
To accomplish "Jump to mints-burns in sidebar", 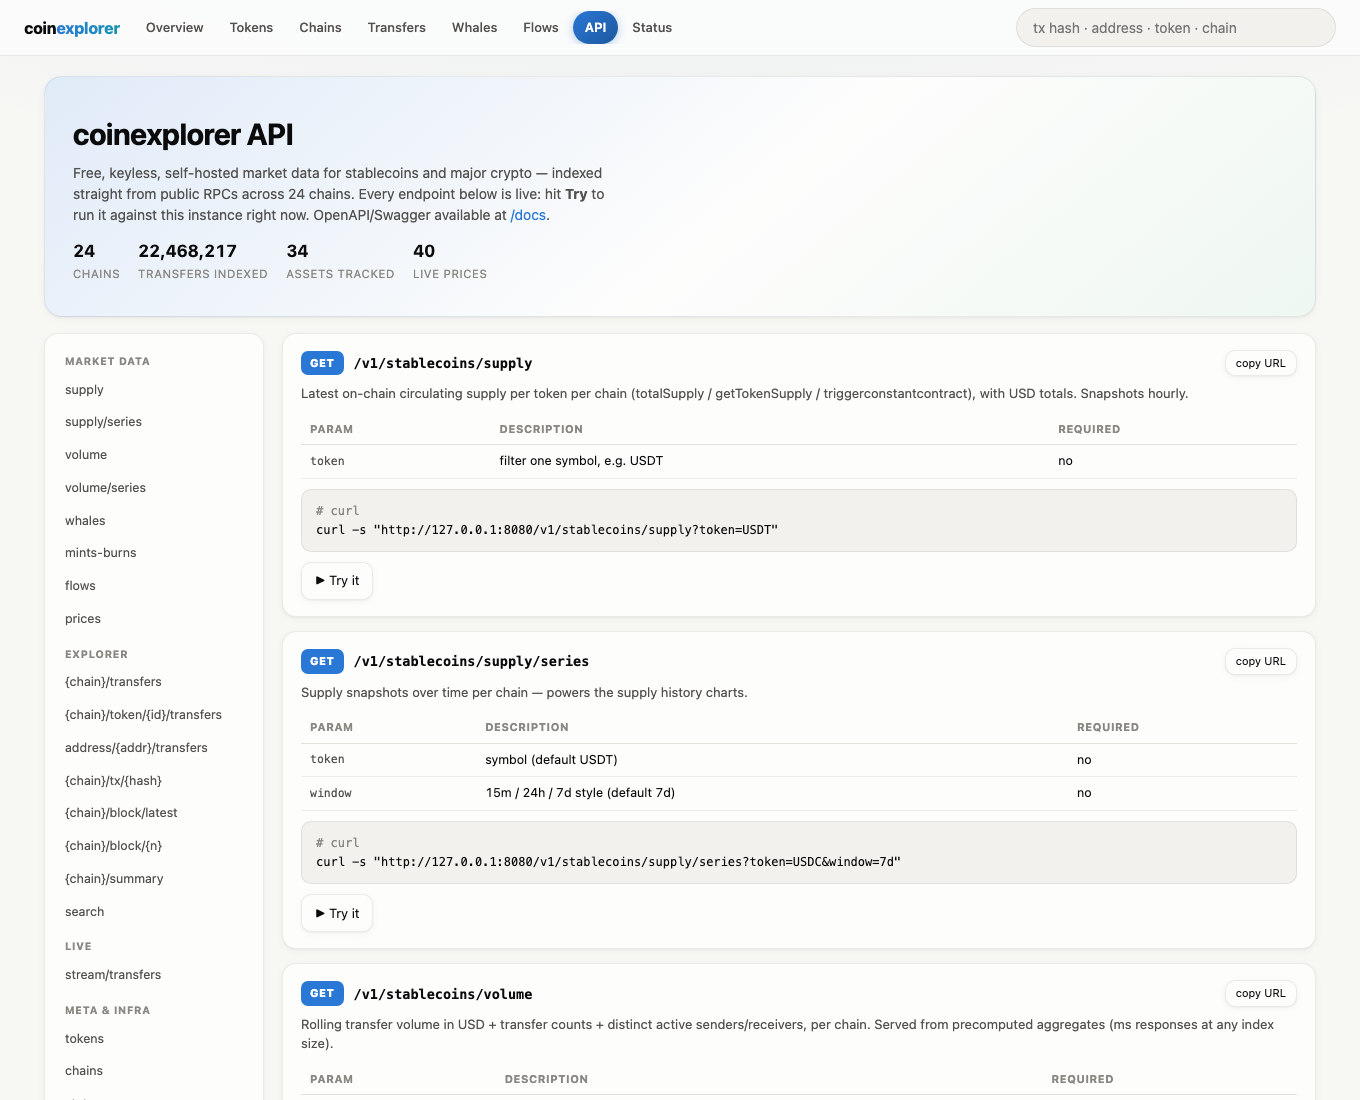I will [100, 553].
